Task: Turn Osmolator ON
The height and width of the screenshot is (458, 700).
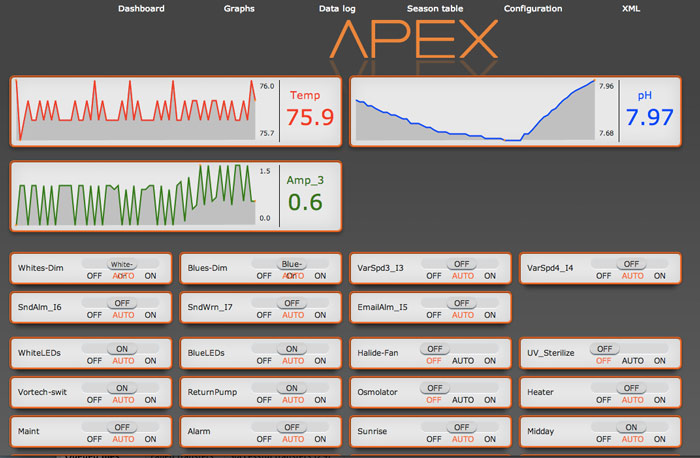Action: pos(490,400)
